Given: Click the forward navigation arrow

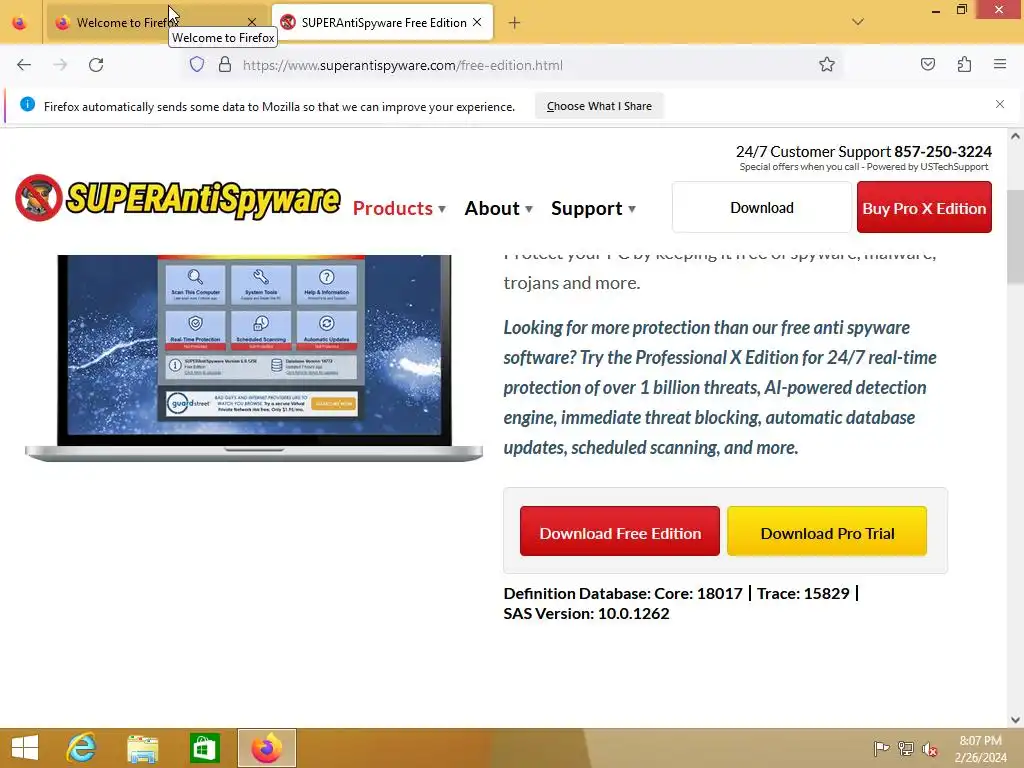Looking at the screenshot, I should point(60,65).
